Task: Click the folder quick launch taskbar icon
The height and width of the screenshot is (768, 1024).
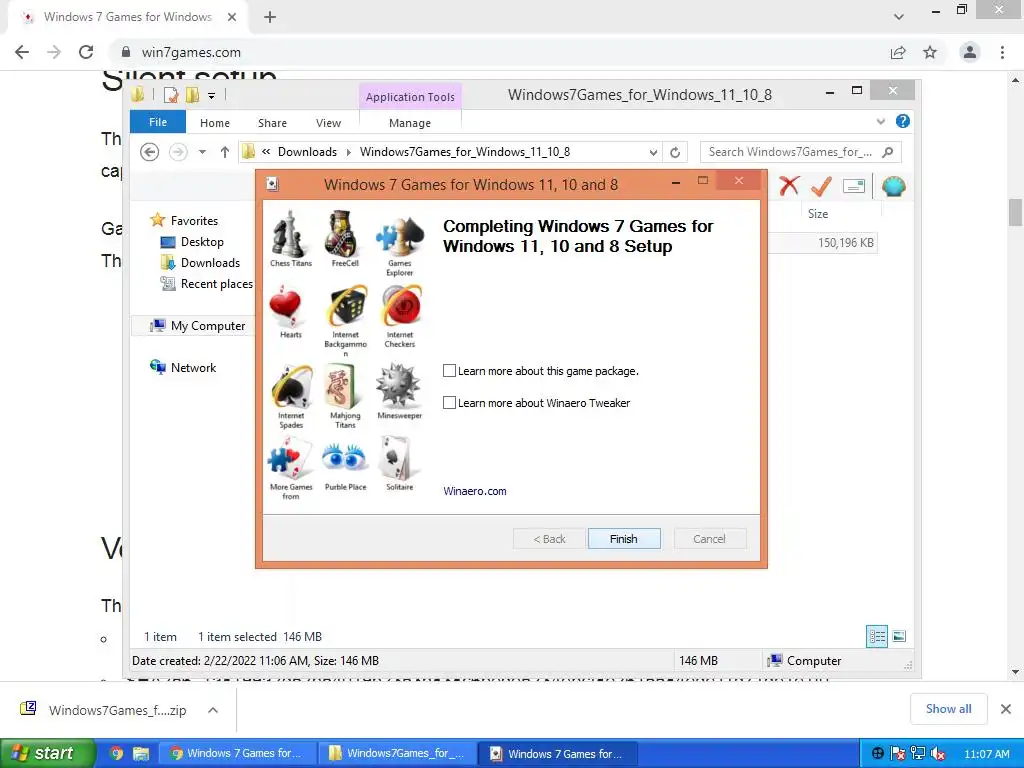Action: tap(140, 753)
